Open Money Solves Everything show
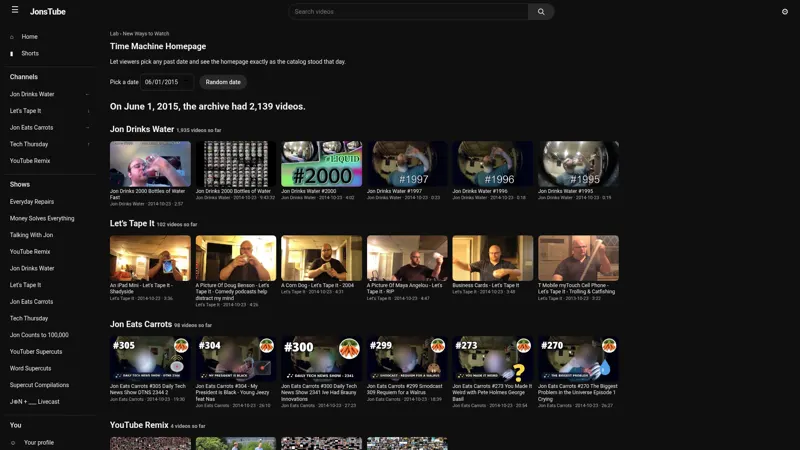The height and width of the screenshot is (450, 800). click(42, 218)
